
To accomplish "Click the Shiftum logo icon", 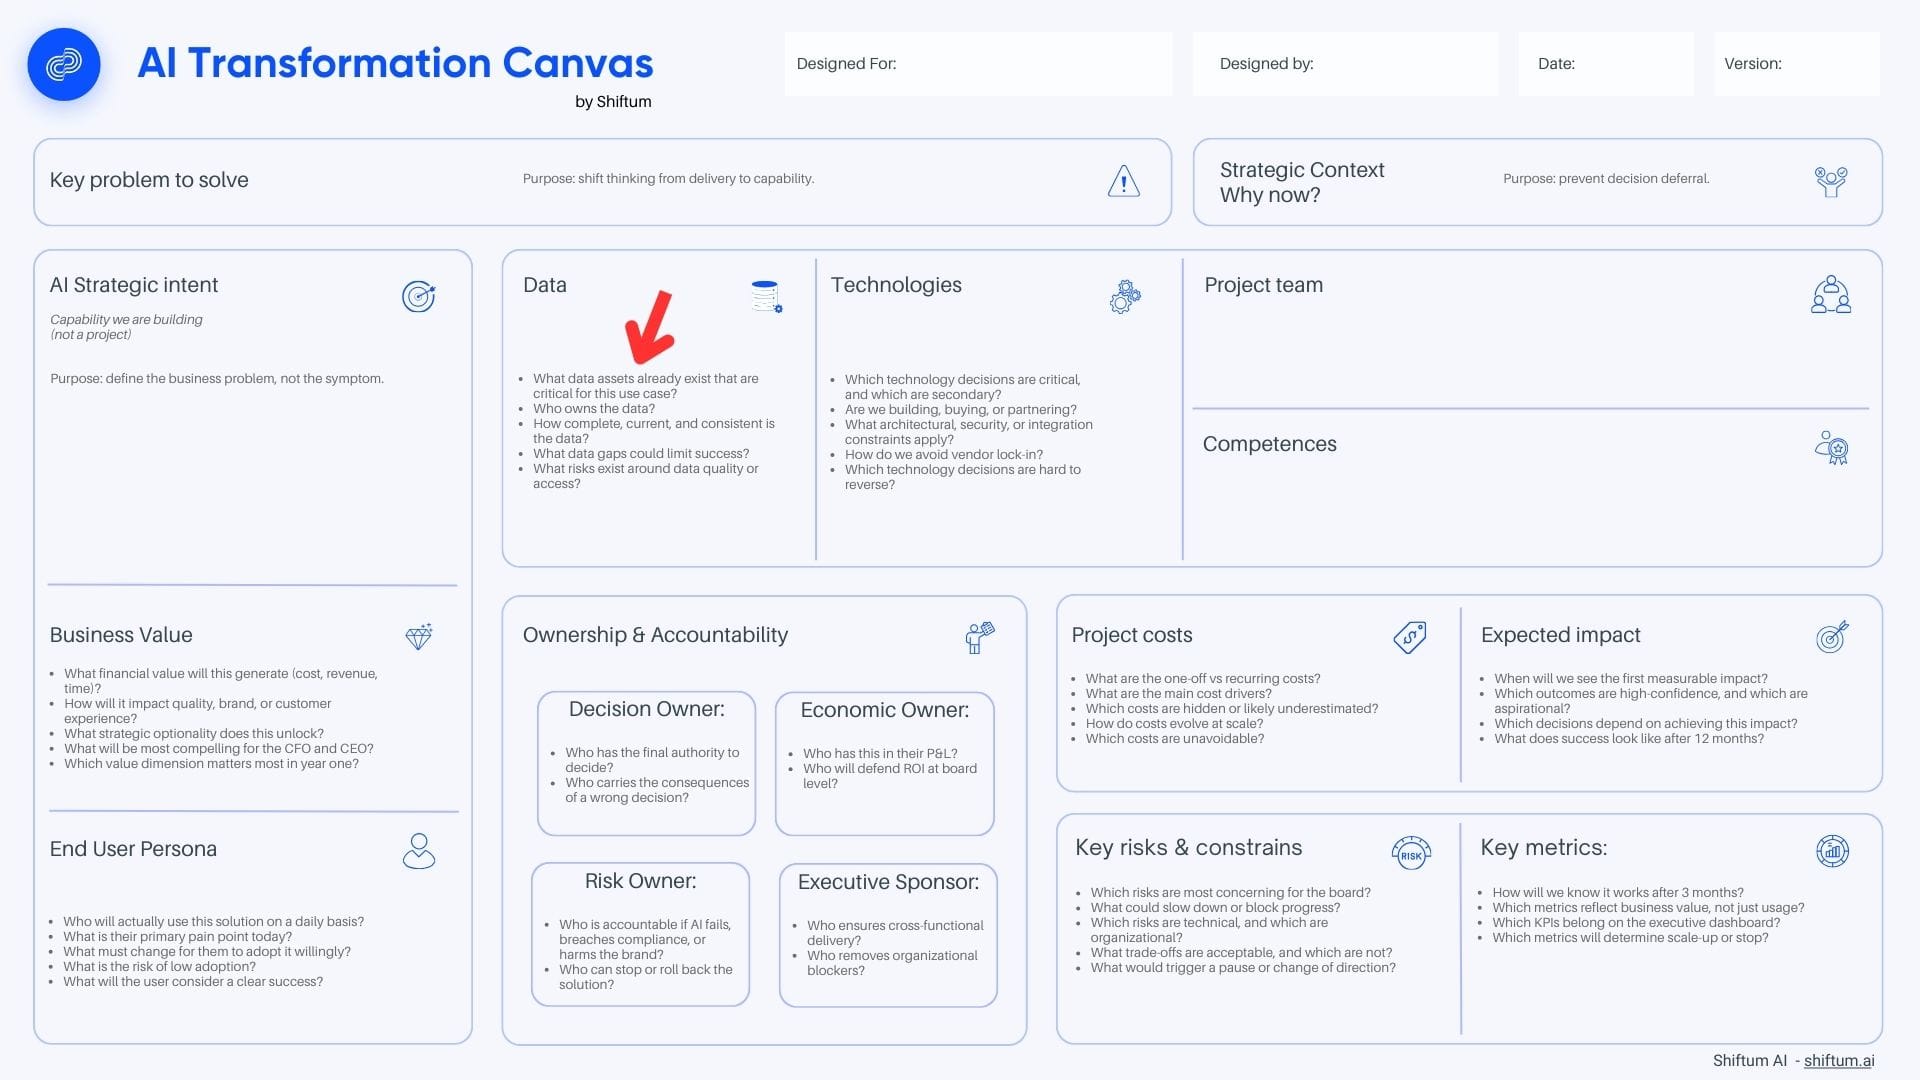I will tap(64, 64).
